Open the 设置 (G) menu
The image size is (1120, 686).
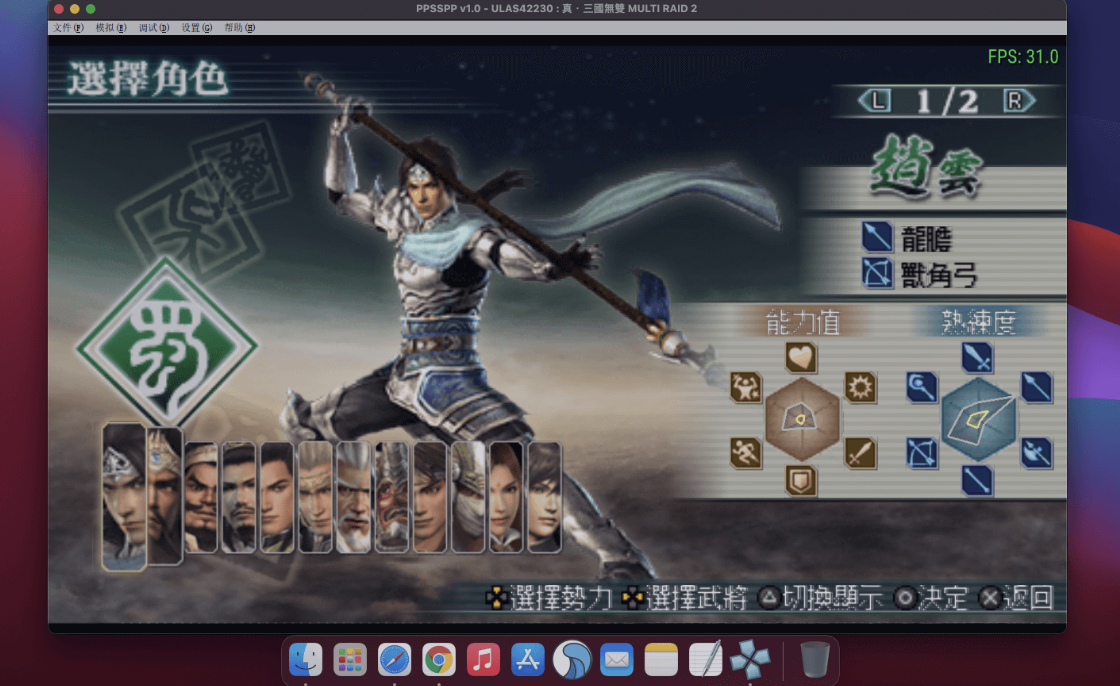pyautogui.click(x=197, y=28)
